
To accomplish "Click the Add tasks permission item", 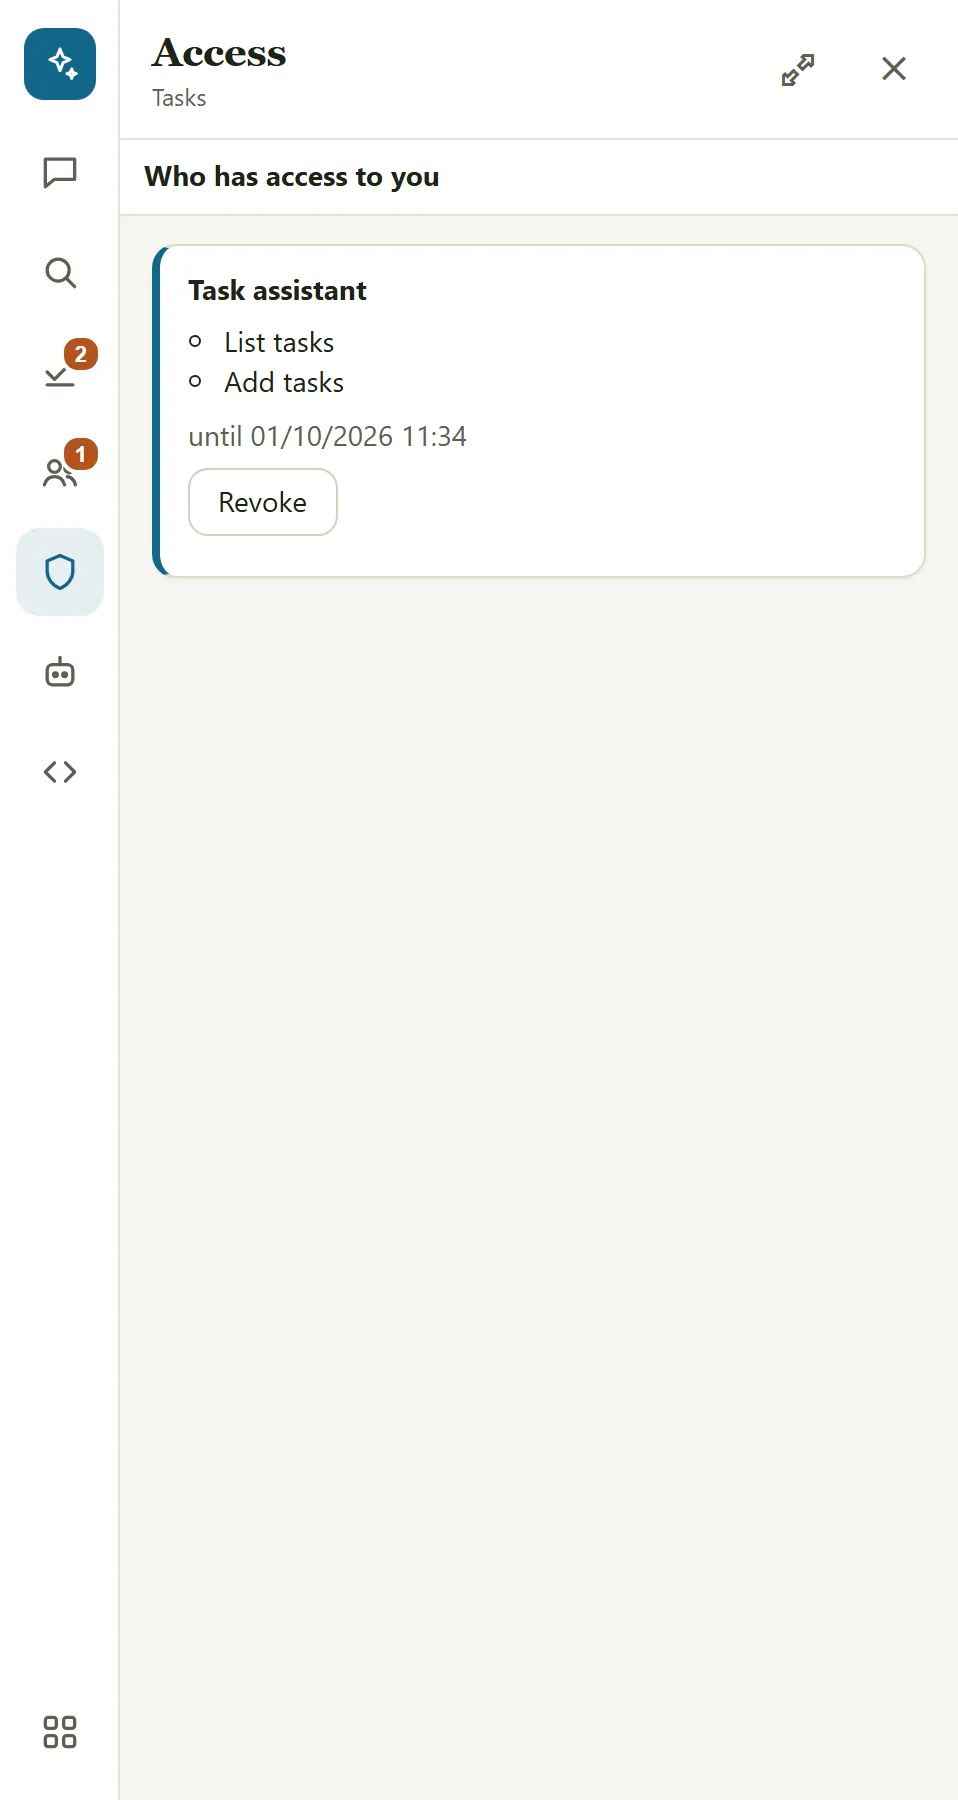I will (284, 382).
